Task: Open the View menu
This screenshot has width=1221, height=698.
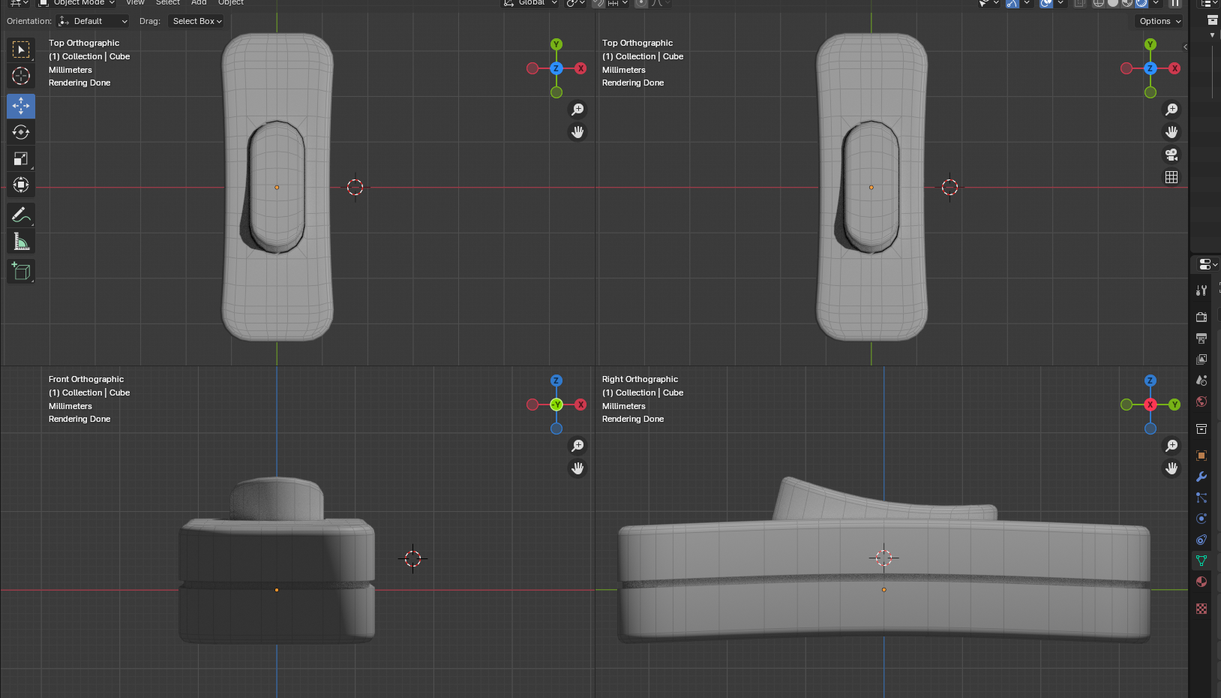Action: click(x=135, y=3)
